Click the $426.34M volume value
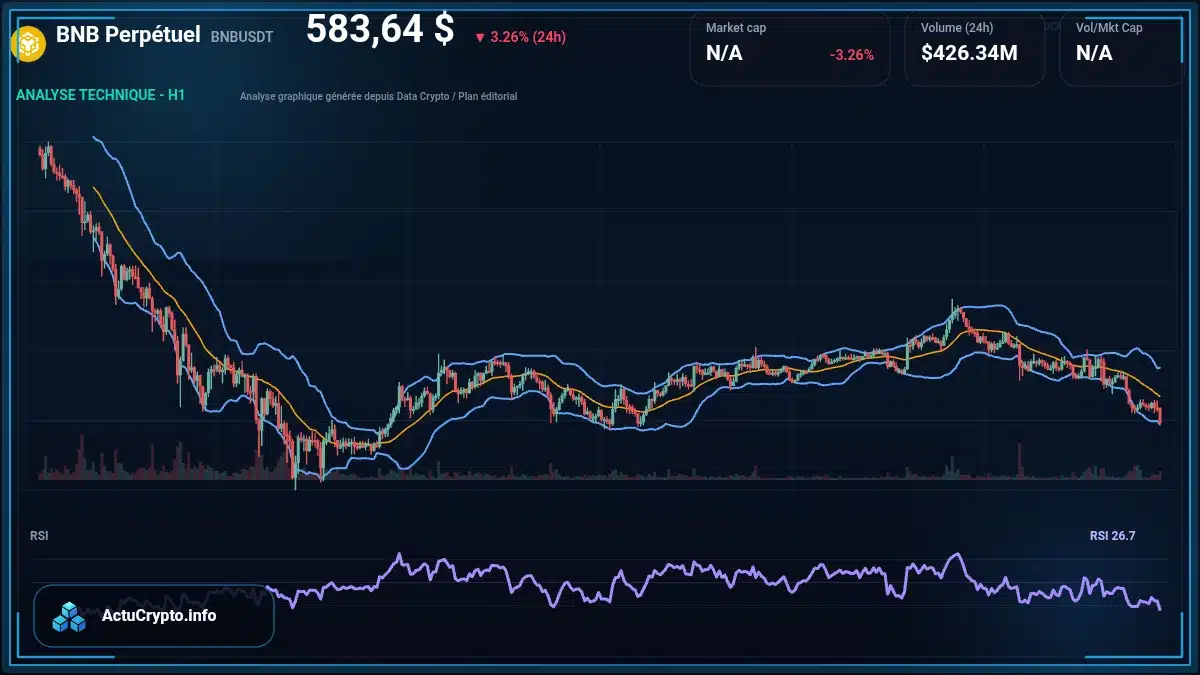This screenshot has width=1200, height=675. coord(969,54)
